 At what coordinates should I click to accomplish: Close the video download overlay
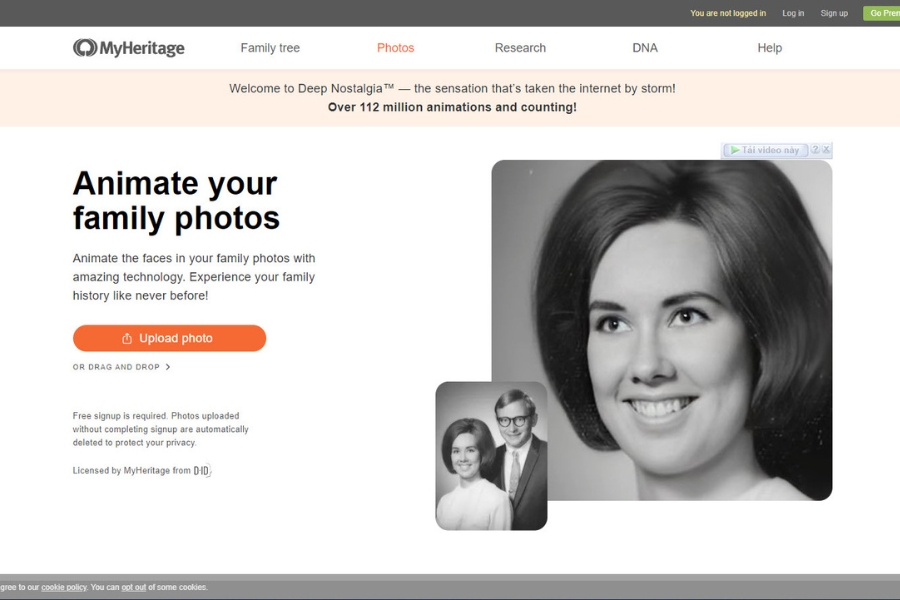click(826, 150)
